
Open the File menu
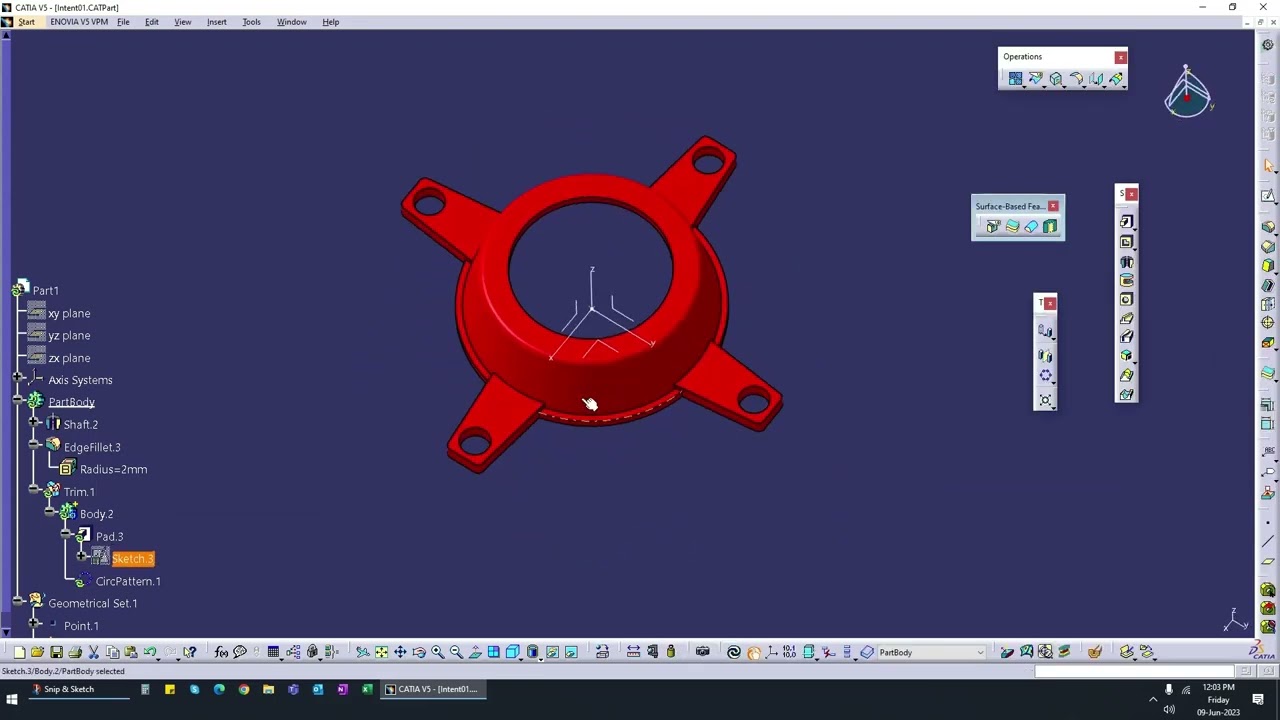click(x=123, y=22)
